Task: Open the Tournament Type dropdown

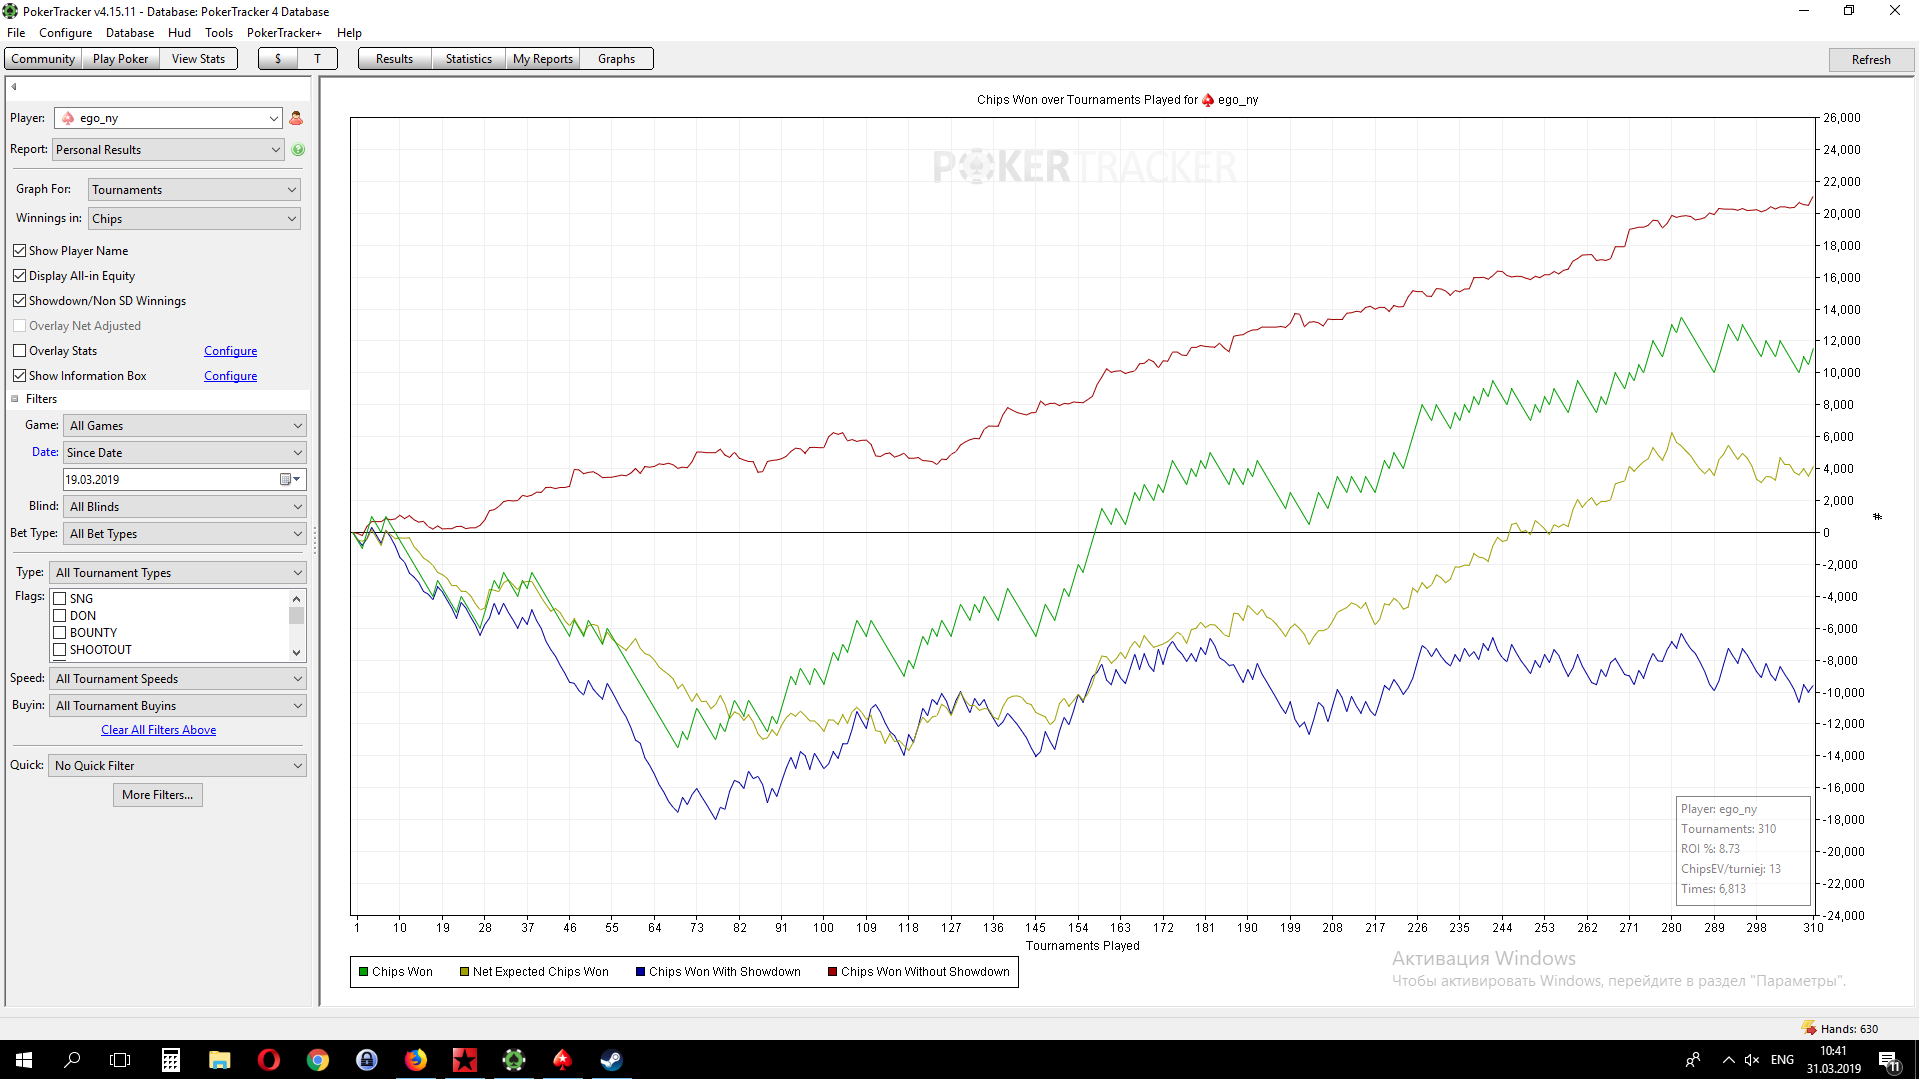Action: [178, 573]
